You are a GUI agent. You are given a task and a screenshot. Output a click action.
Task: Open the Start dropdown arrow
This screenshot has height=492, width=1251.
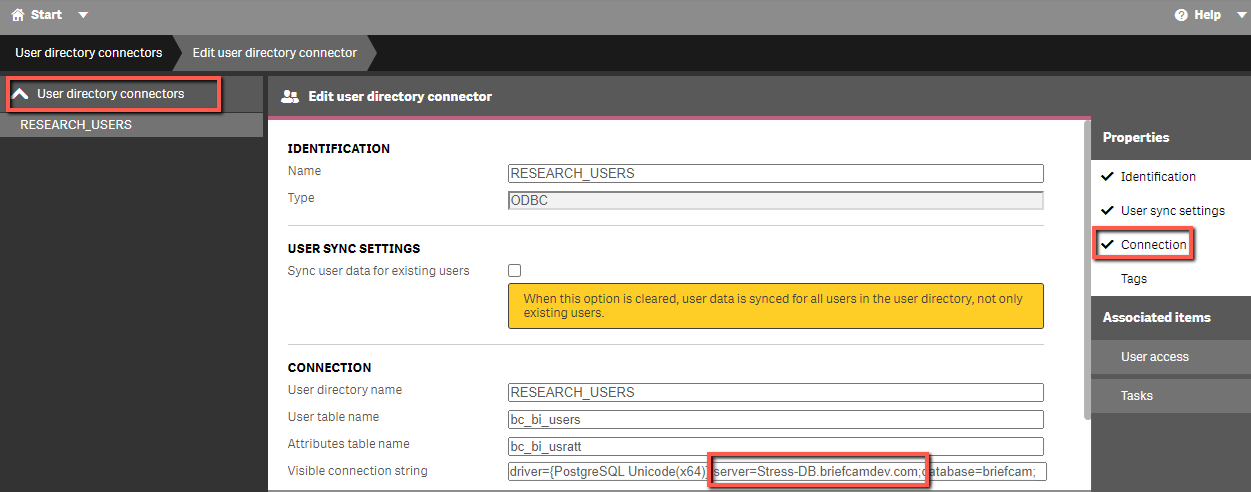(x=82, y=16)
